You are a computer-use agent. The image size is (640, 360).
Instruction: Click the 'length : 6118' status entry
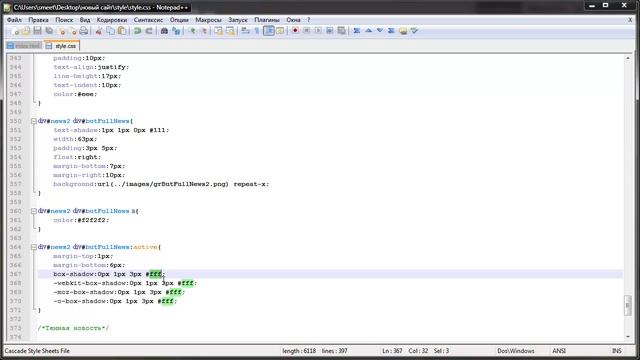tap(299, 351)
